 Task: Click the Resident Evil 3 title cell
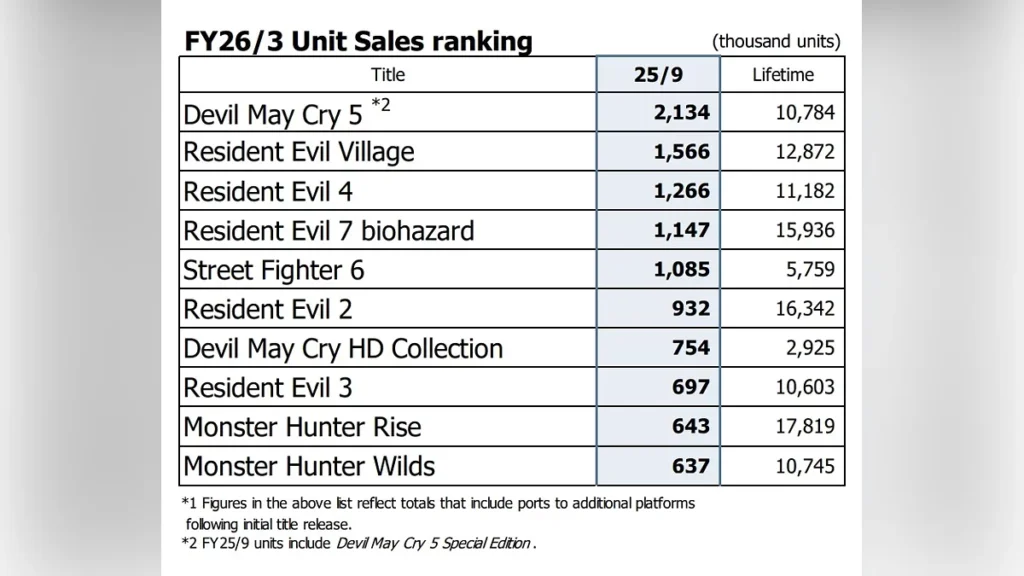[268, 387]
